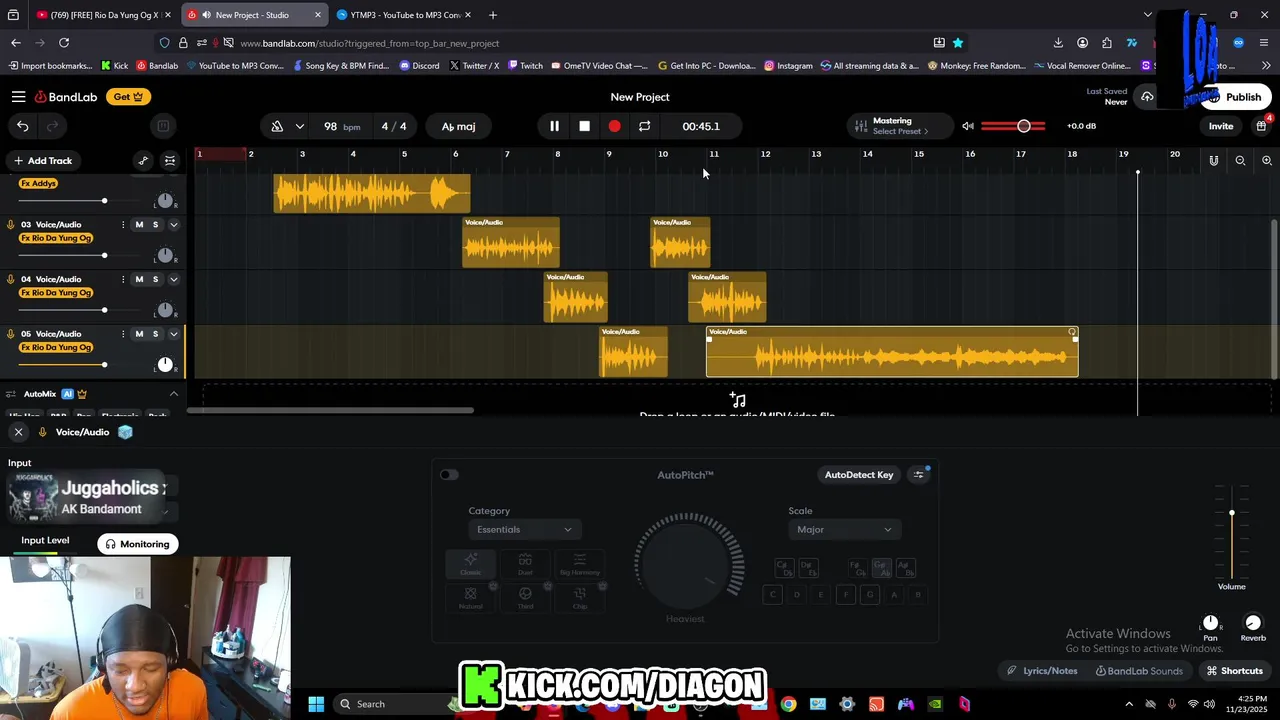Open track 04 three-dot options menu
This screenshot has width=1280, height=720.
coord(124,279)
